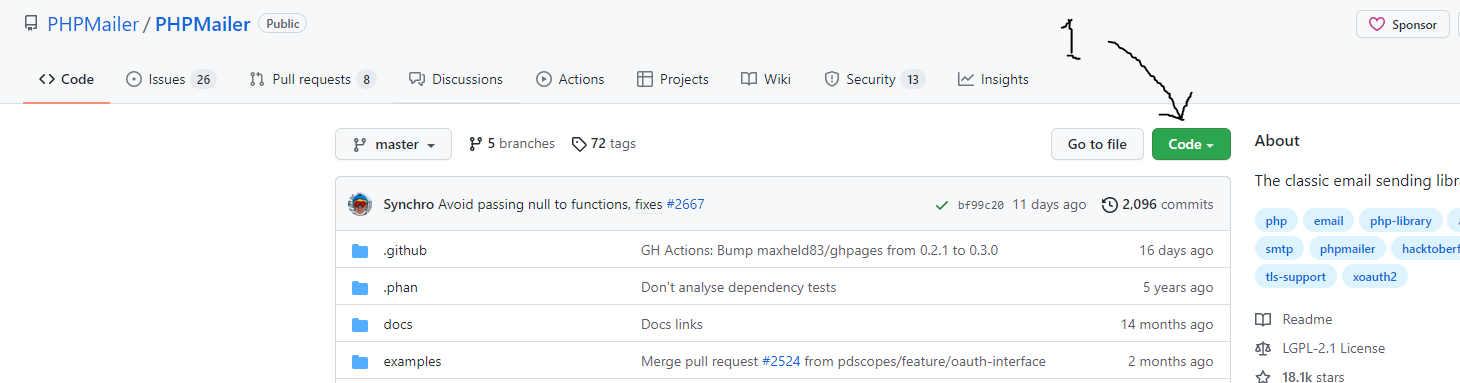Click the folder icon for examples
This screenshot has width=1460, height=383.
360,362
